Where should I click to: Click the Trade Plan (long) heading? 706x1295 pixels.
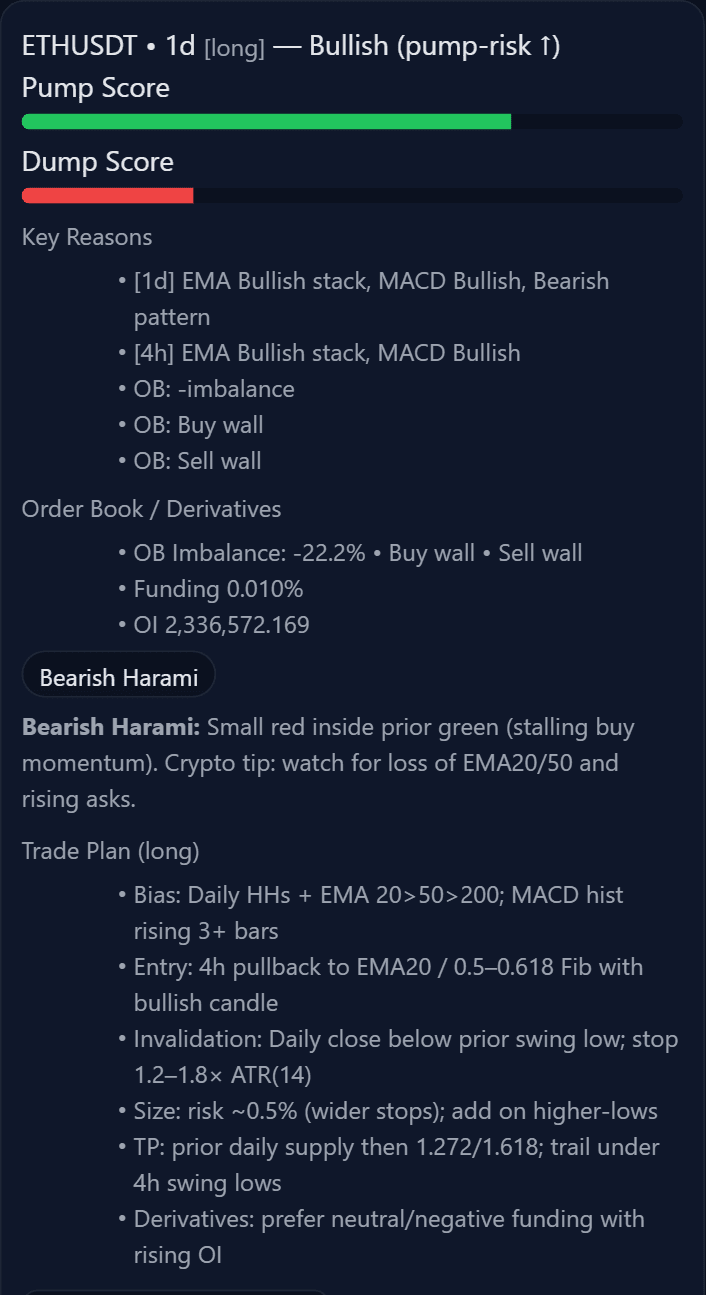(111, 851)
